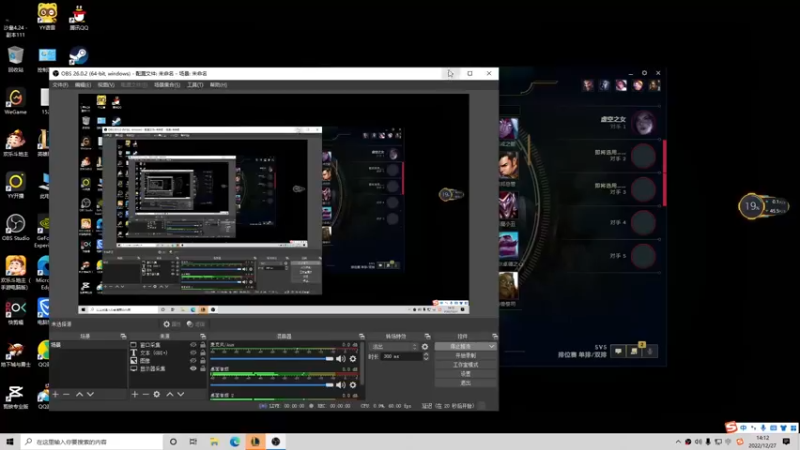The image size is (800, 450).
Task: Click the Windows taskbar search box
Action: (x=92, y=442)
